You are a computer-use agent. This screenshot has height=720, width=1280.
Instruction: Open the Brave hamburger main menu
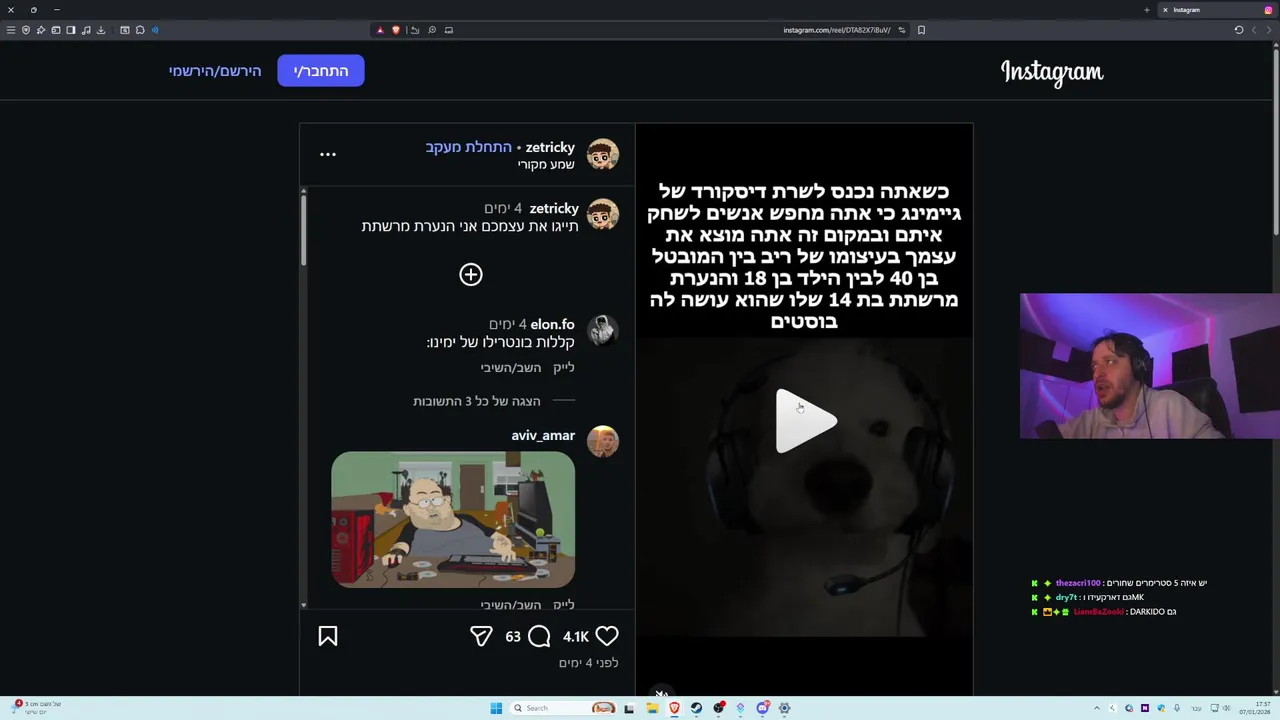click(11, 30)
